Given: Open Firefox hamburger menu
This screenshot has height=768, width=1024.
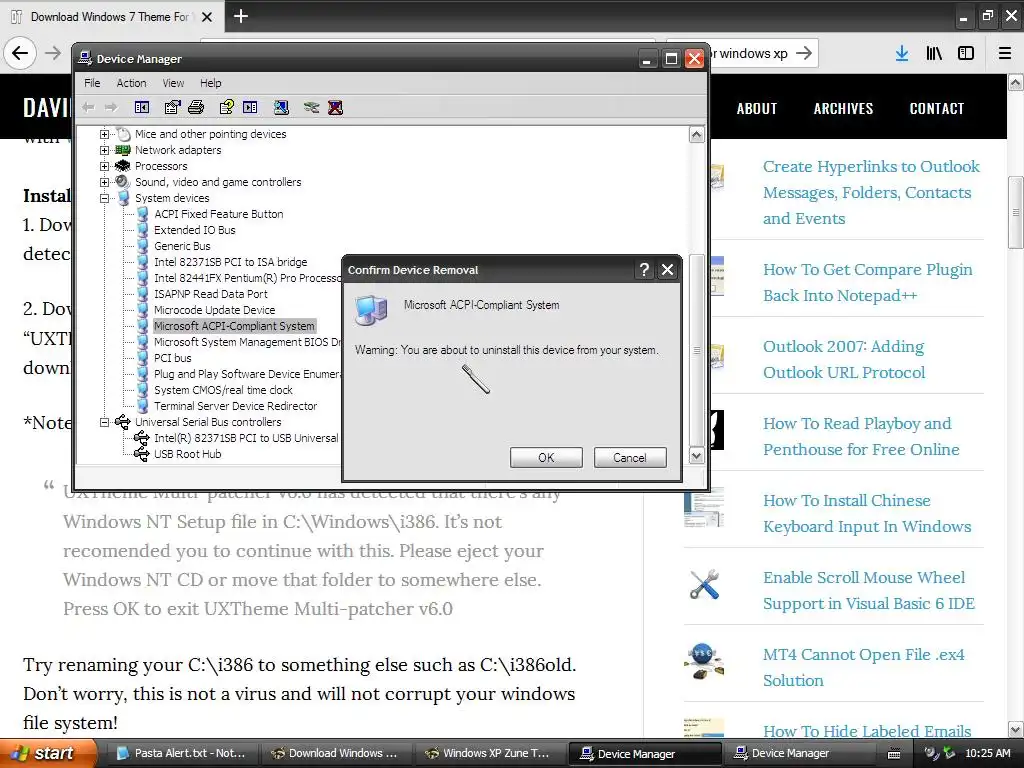Looking at the screenshot, I should (x=1005, y=54).
